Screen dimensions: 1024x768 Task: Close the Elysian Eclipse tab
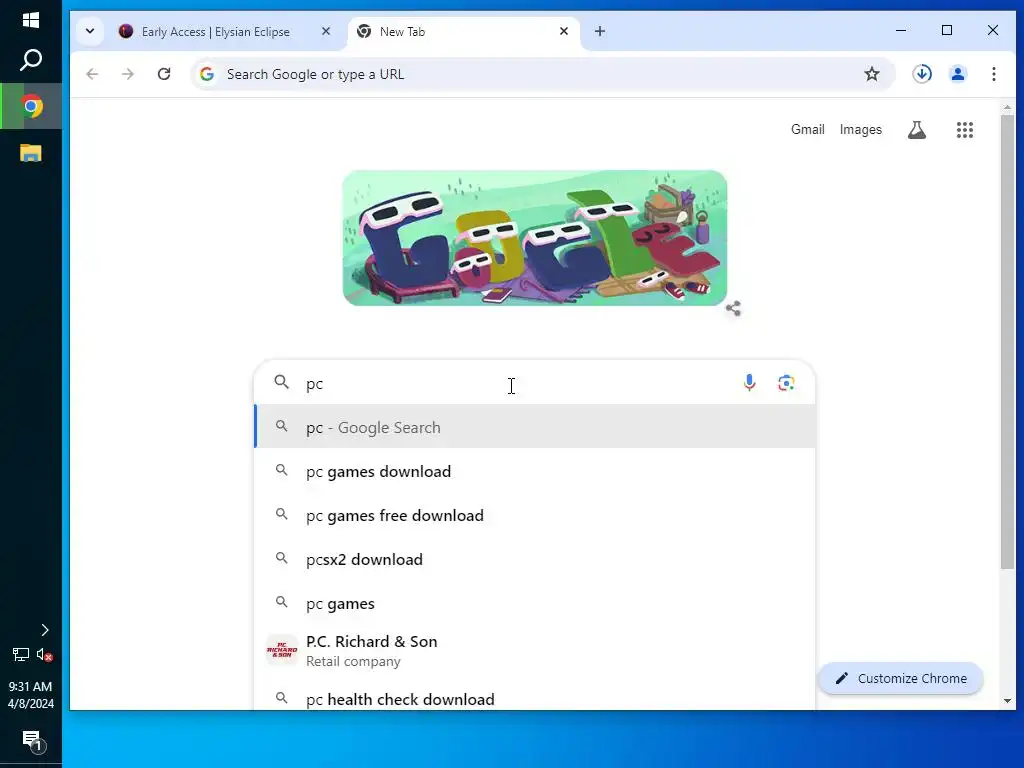coord(326,31)
